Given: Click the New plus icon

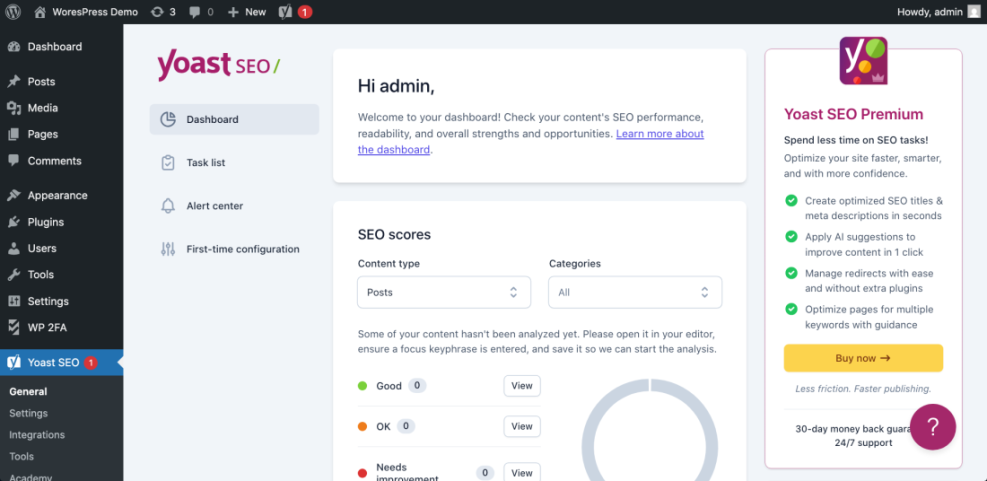Looking at the screenshot, I should 233,12.
